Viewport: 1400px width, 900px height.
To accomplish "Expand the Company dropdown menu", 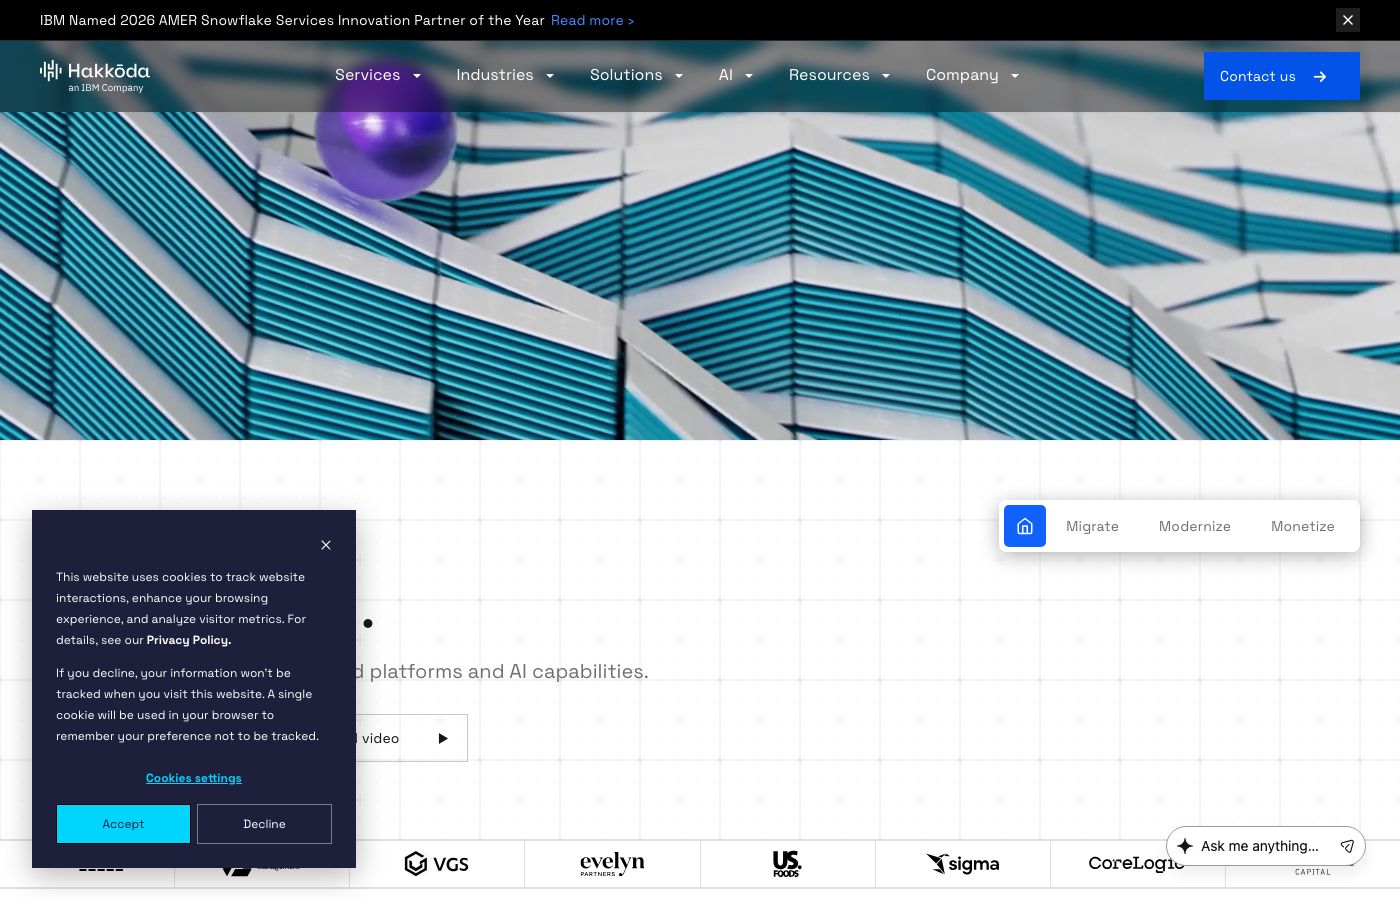I will coord(973,75).
